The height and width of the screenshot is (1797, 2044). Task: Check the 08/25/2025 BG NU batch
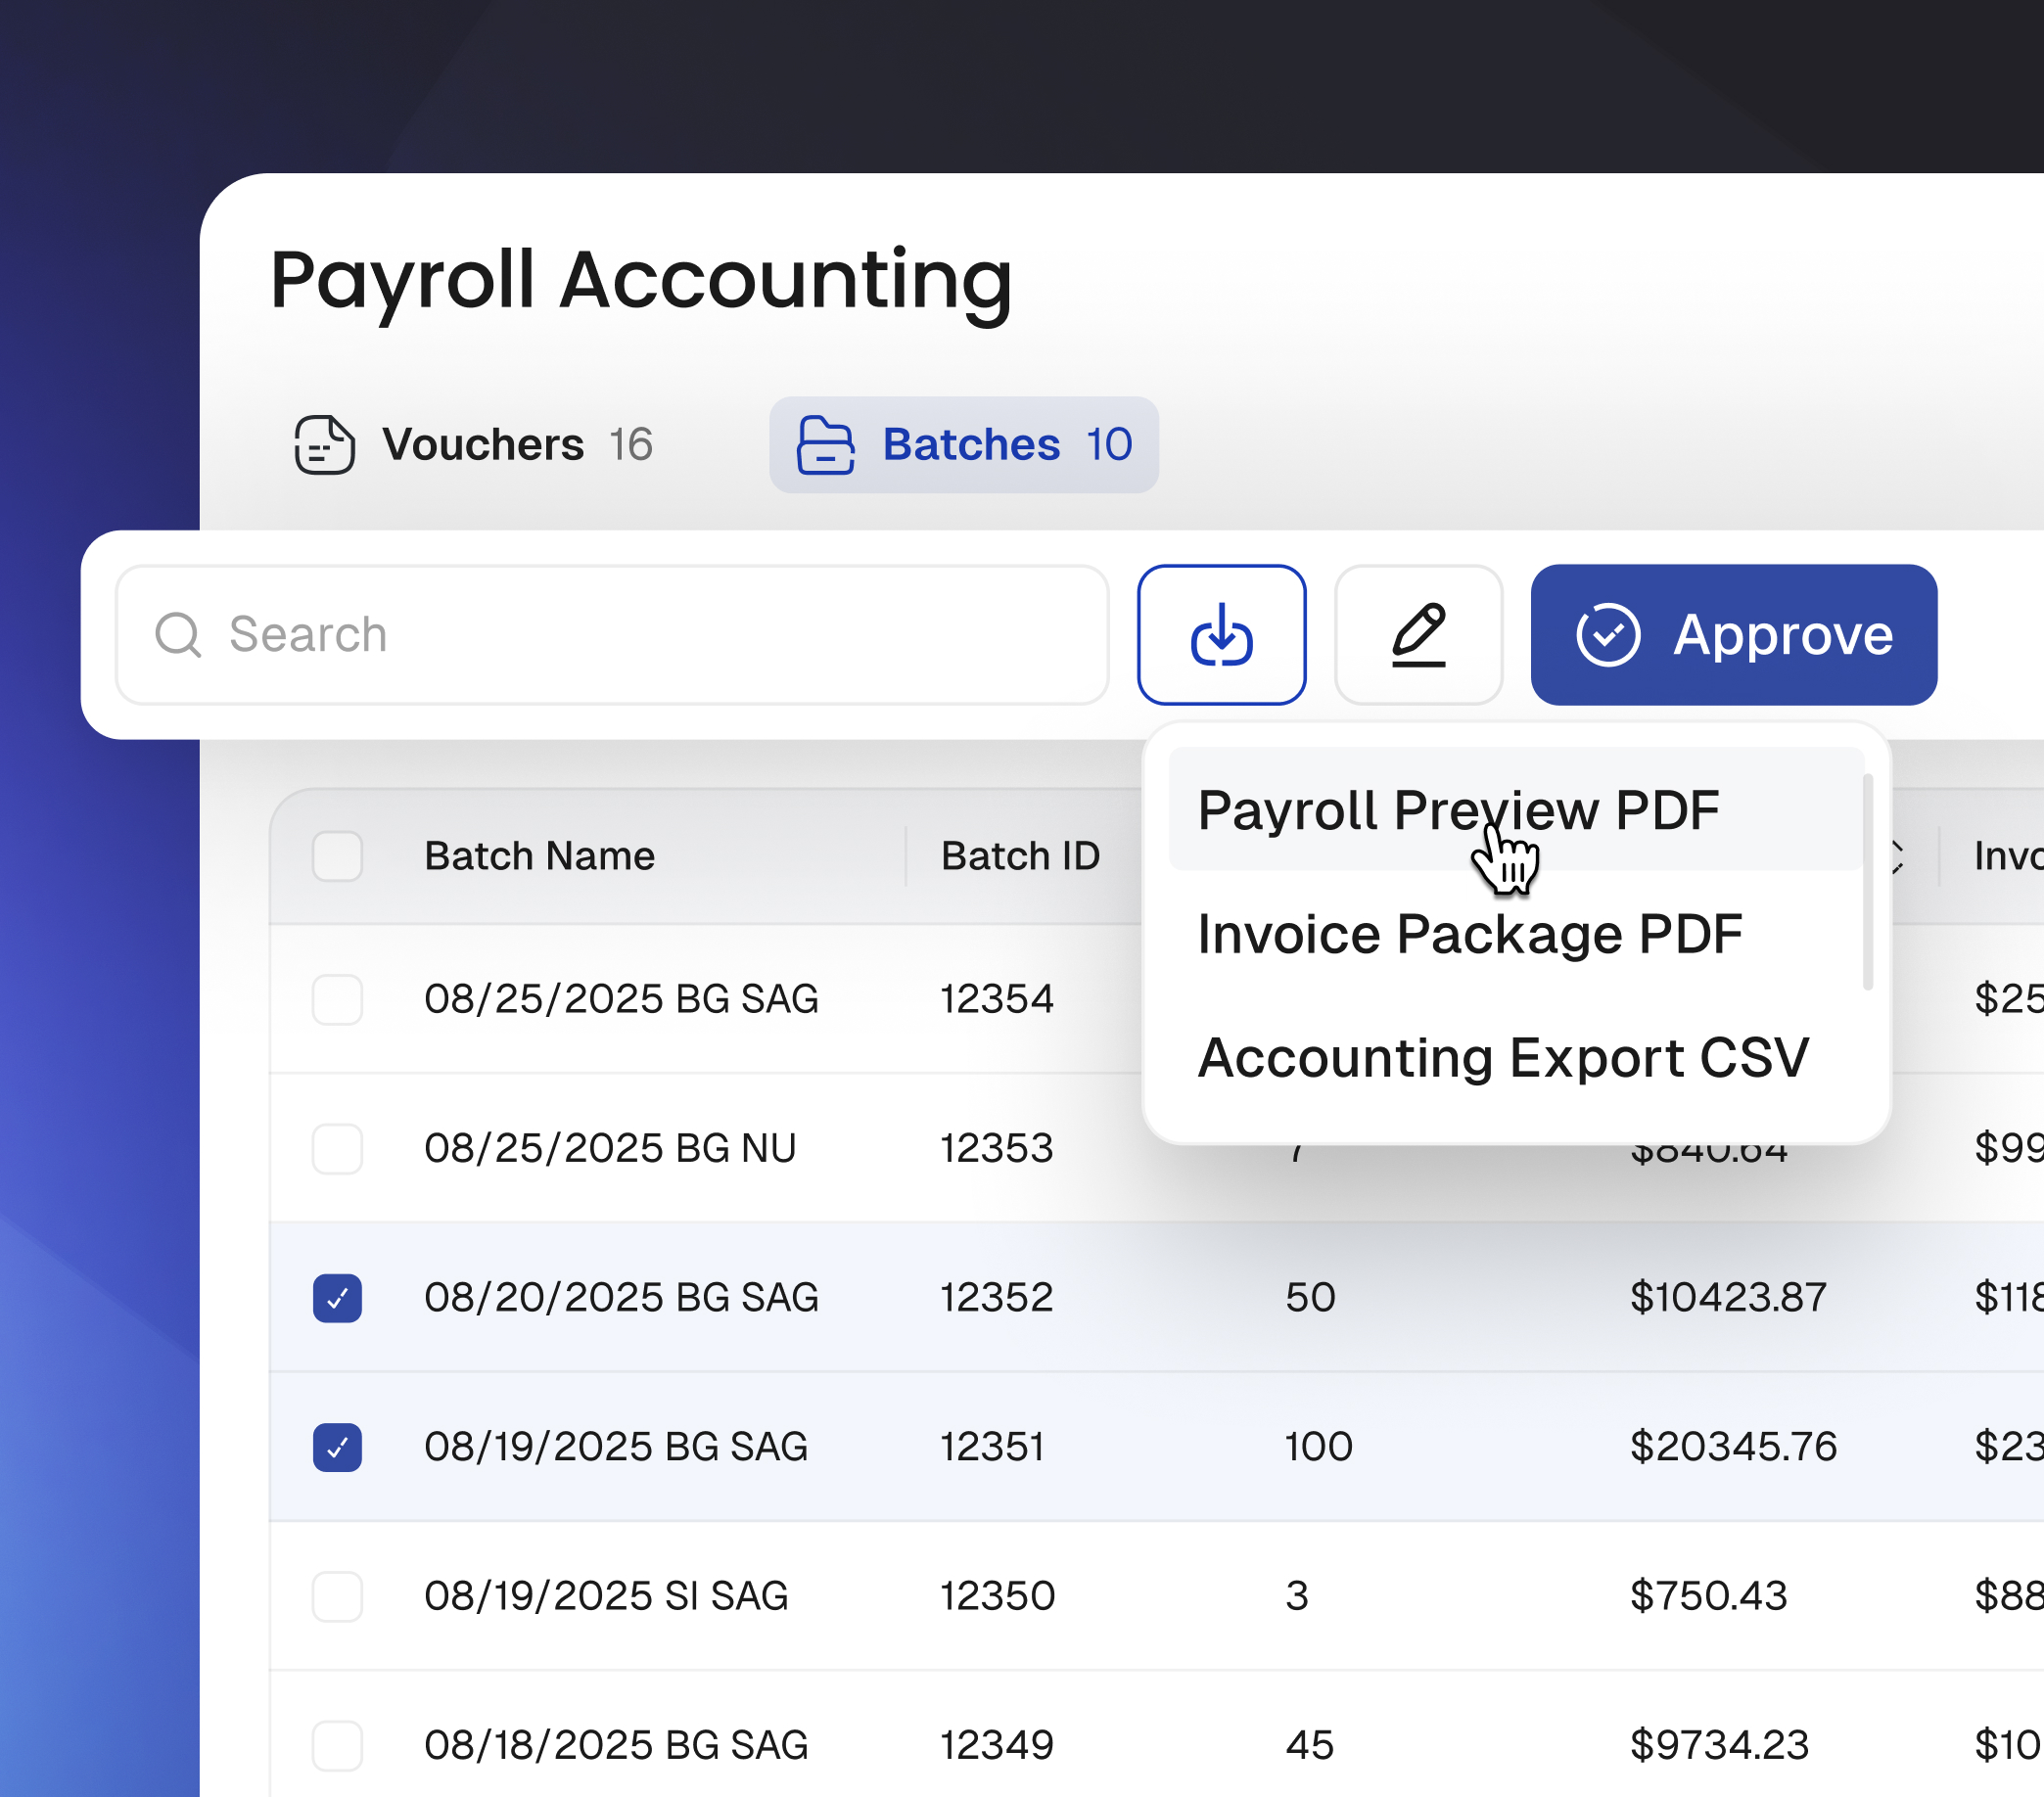[x=337, y=1149]
